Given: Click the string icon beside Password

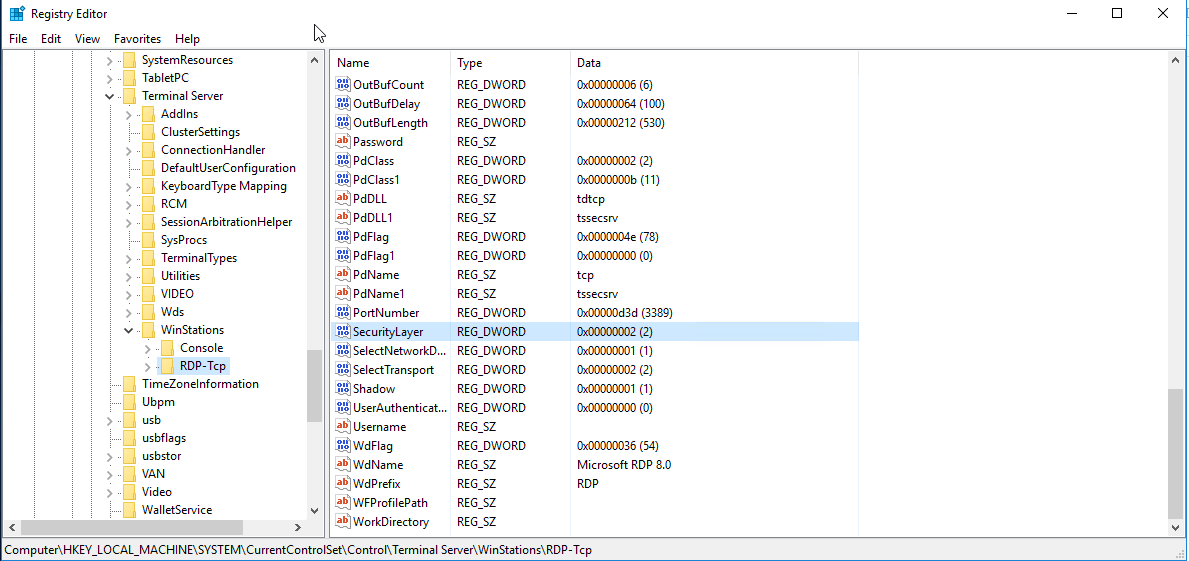Looking at the screenshot, I should tap(343, 142).
